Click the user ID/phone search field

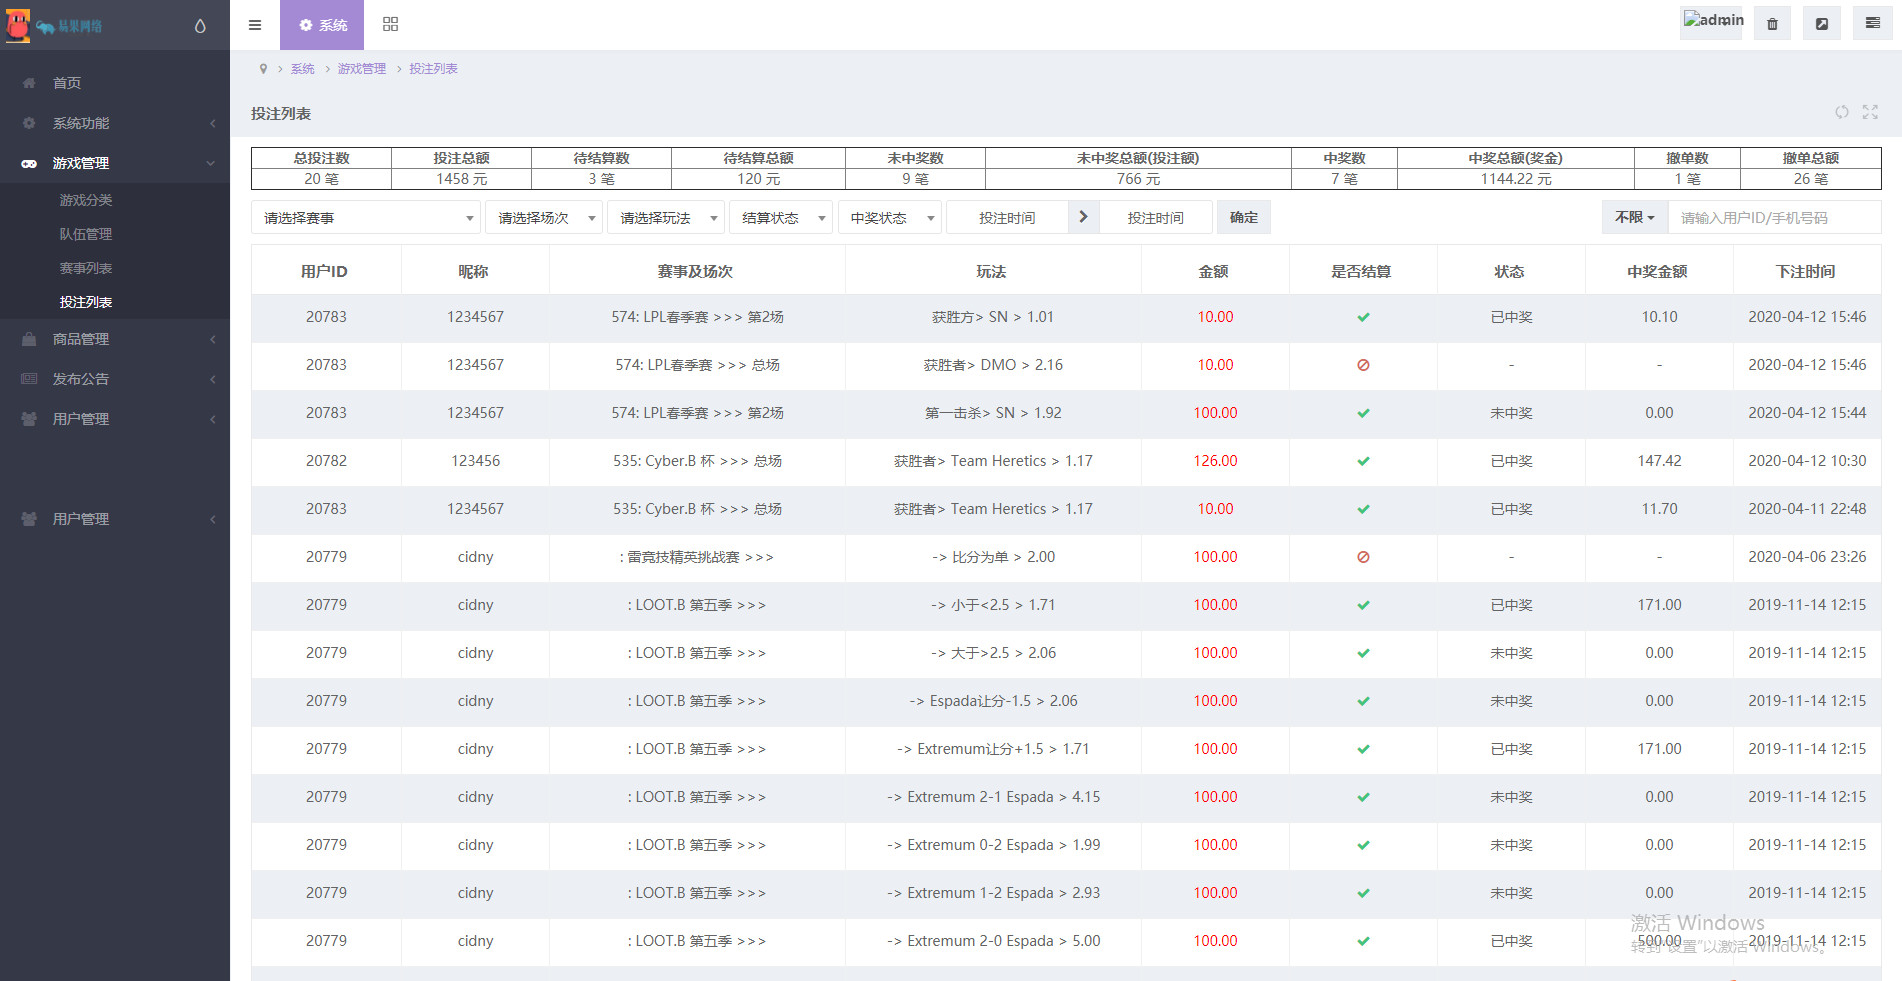[1773, 218]
